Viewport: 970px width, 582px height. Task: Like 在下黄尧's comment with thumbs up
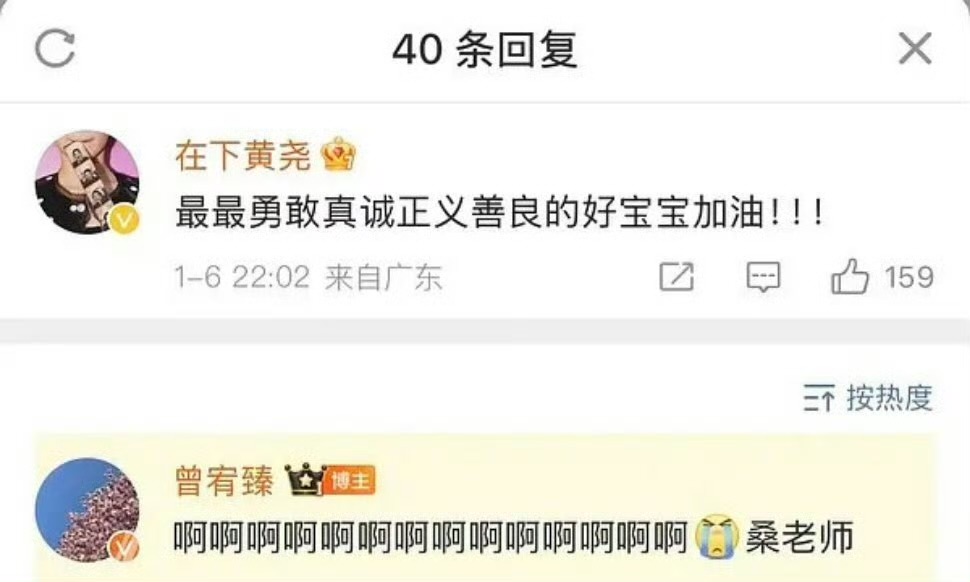[x=849, y=276]
